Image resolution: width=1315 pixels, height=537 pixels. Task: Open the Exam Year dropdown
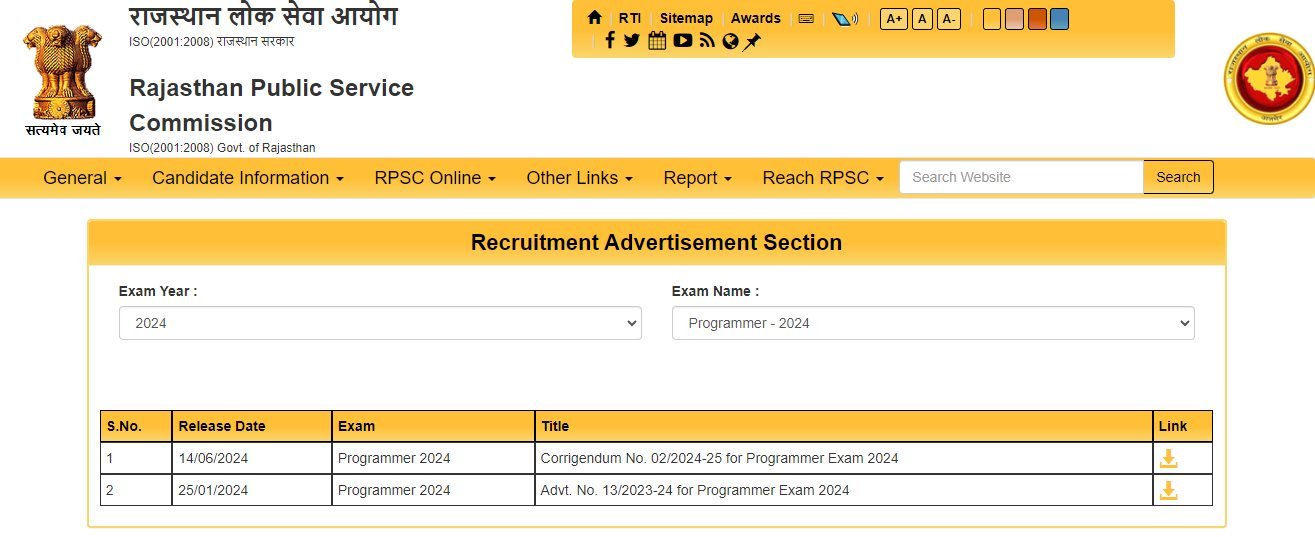pos(380,323)
